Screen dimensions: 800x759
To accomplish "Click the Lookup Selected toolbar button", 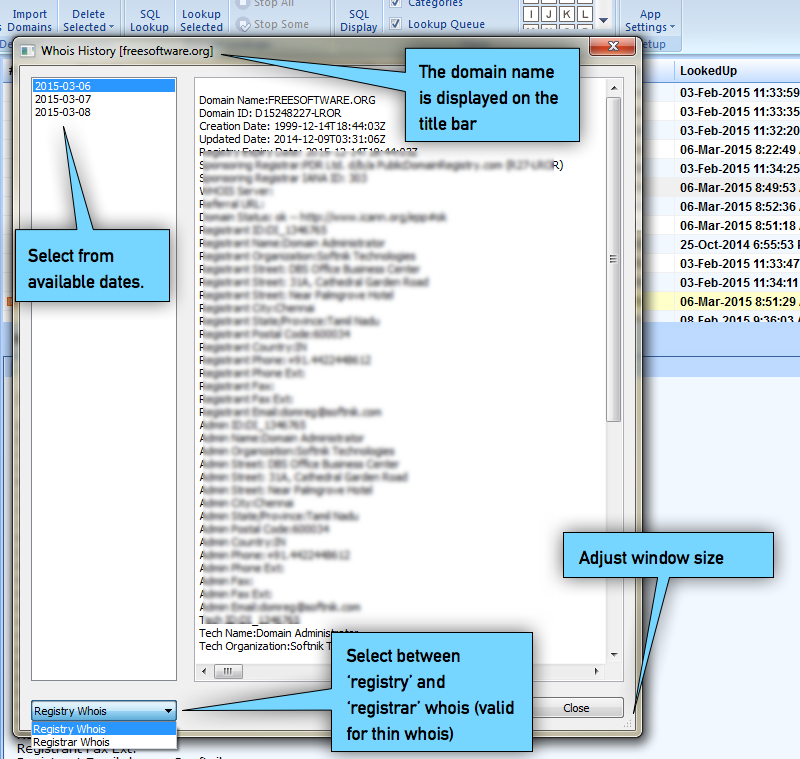I will 201,20.
